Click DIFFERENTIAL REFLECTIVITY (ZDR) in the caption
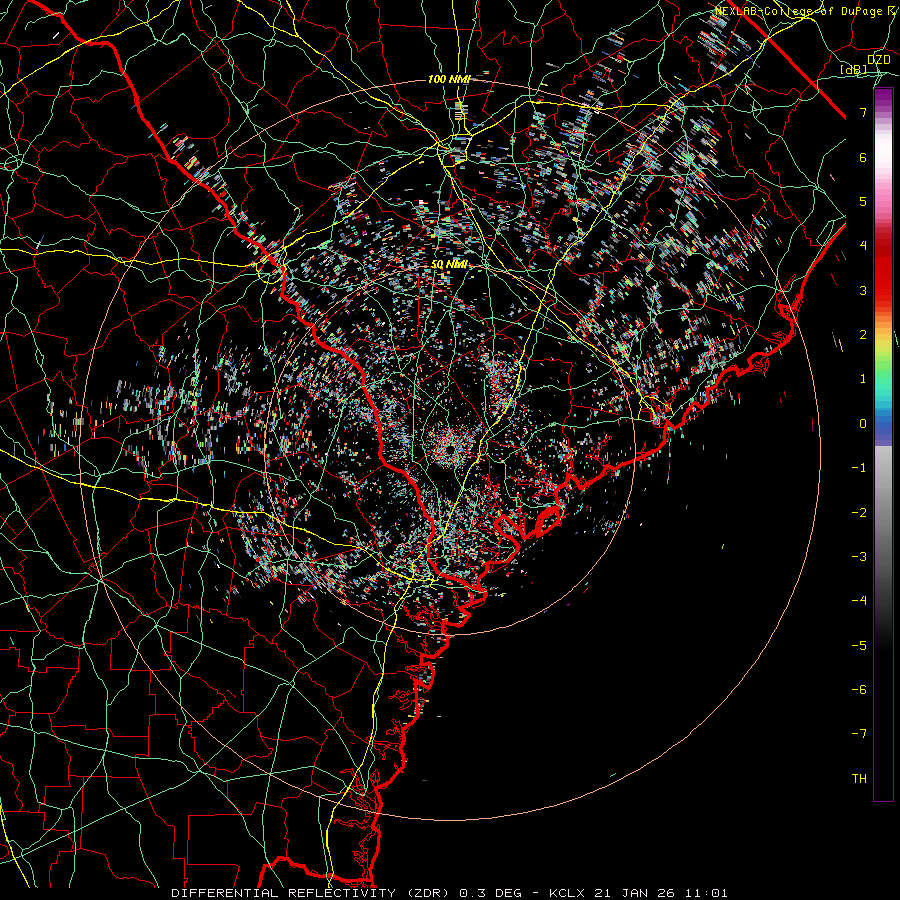Viewport: 900px width, 900px height. tap(312, 893)
